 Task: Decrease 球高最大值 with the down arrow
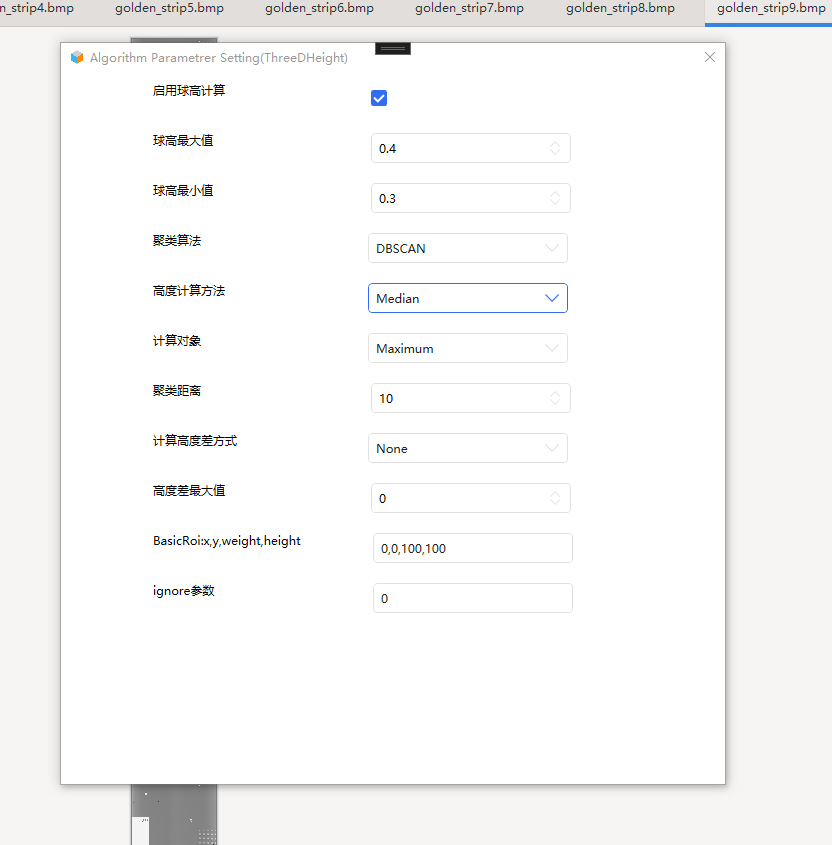(554, 153)
